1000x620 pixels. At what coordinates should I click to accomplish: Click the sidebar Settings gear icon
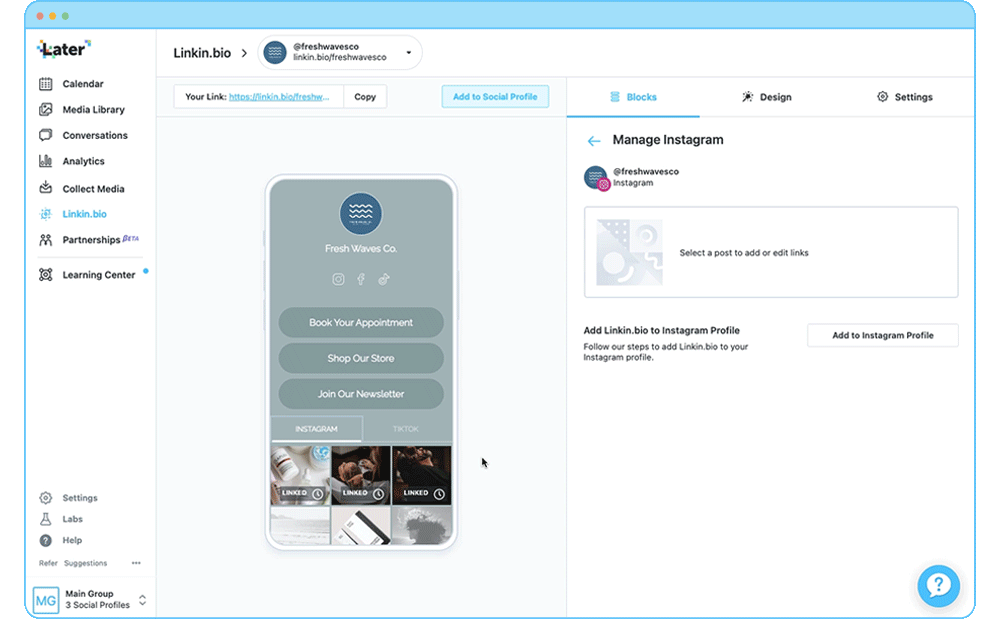(45, 498)
